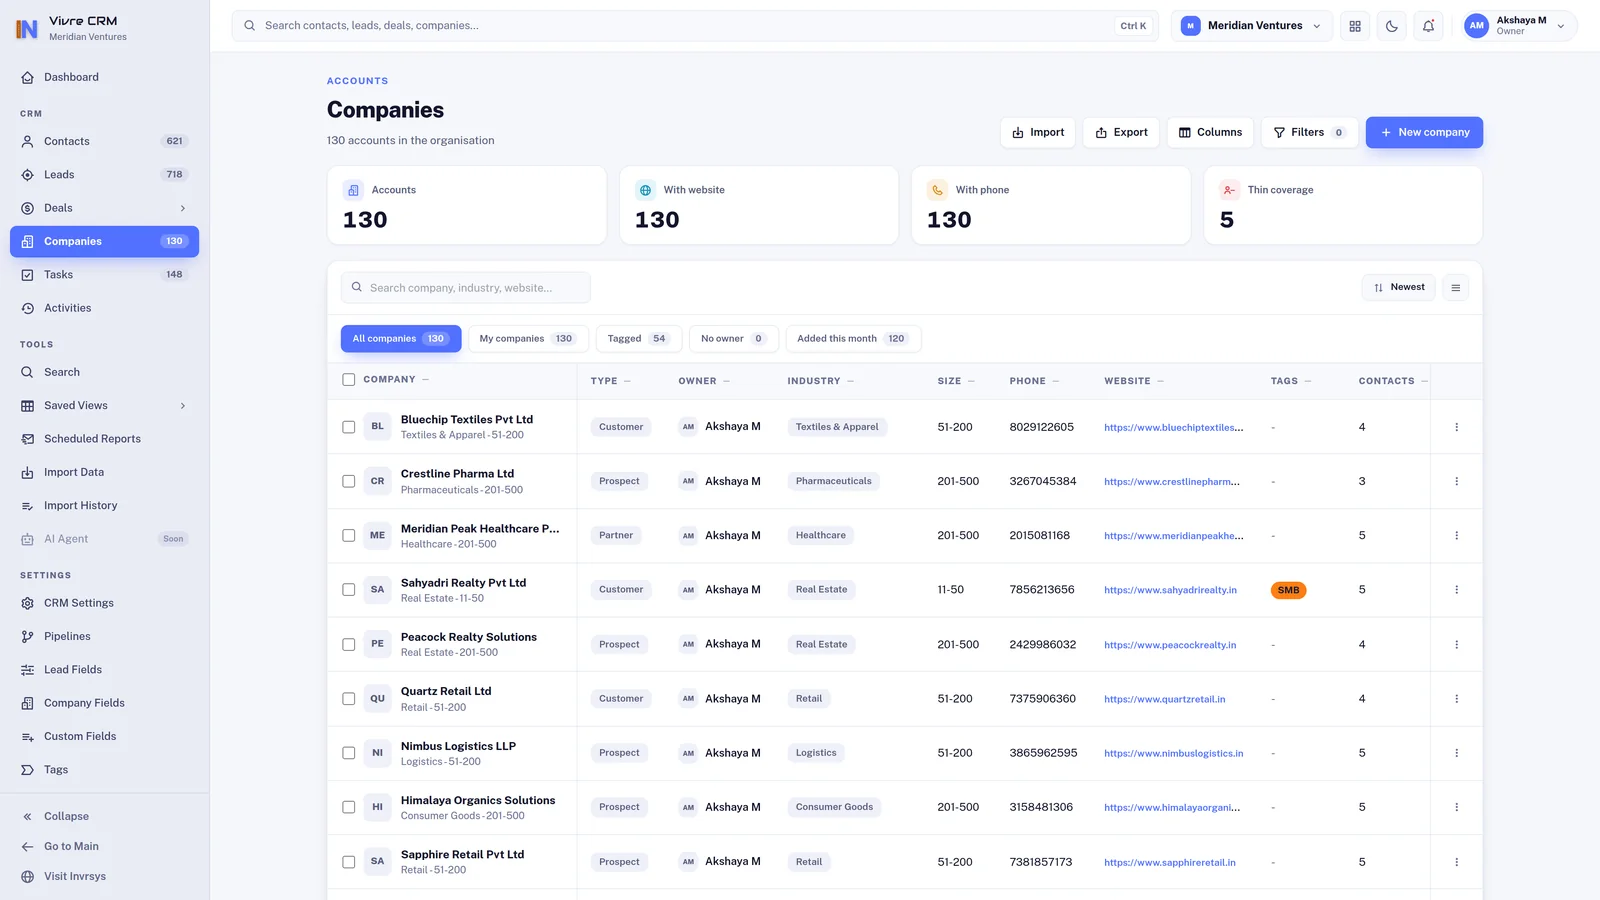The image size is (1600, 900).
Task: Check the Bluechip Textiles Pvt Ltd row checkbox
Action: [348, 427]
